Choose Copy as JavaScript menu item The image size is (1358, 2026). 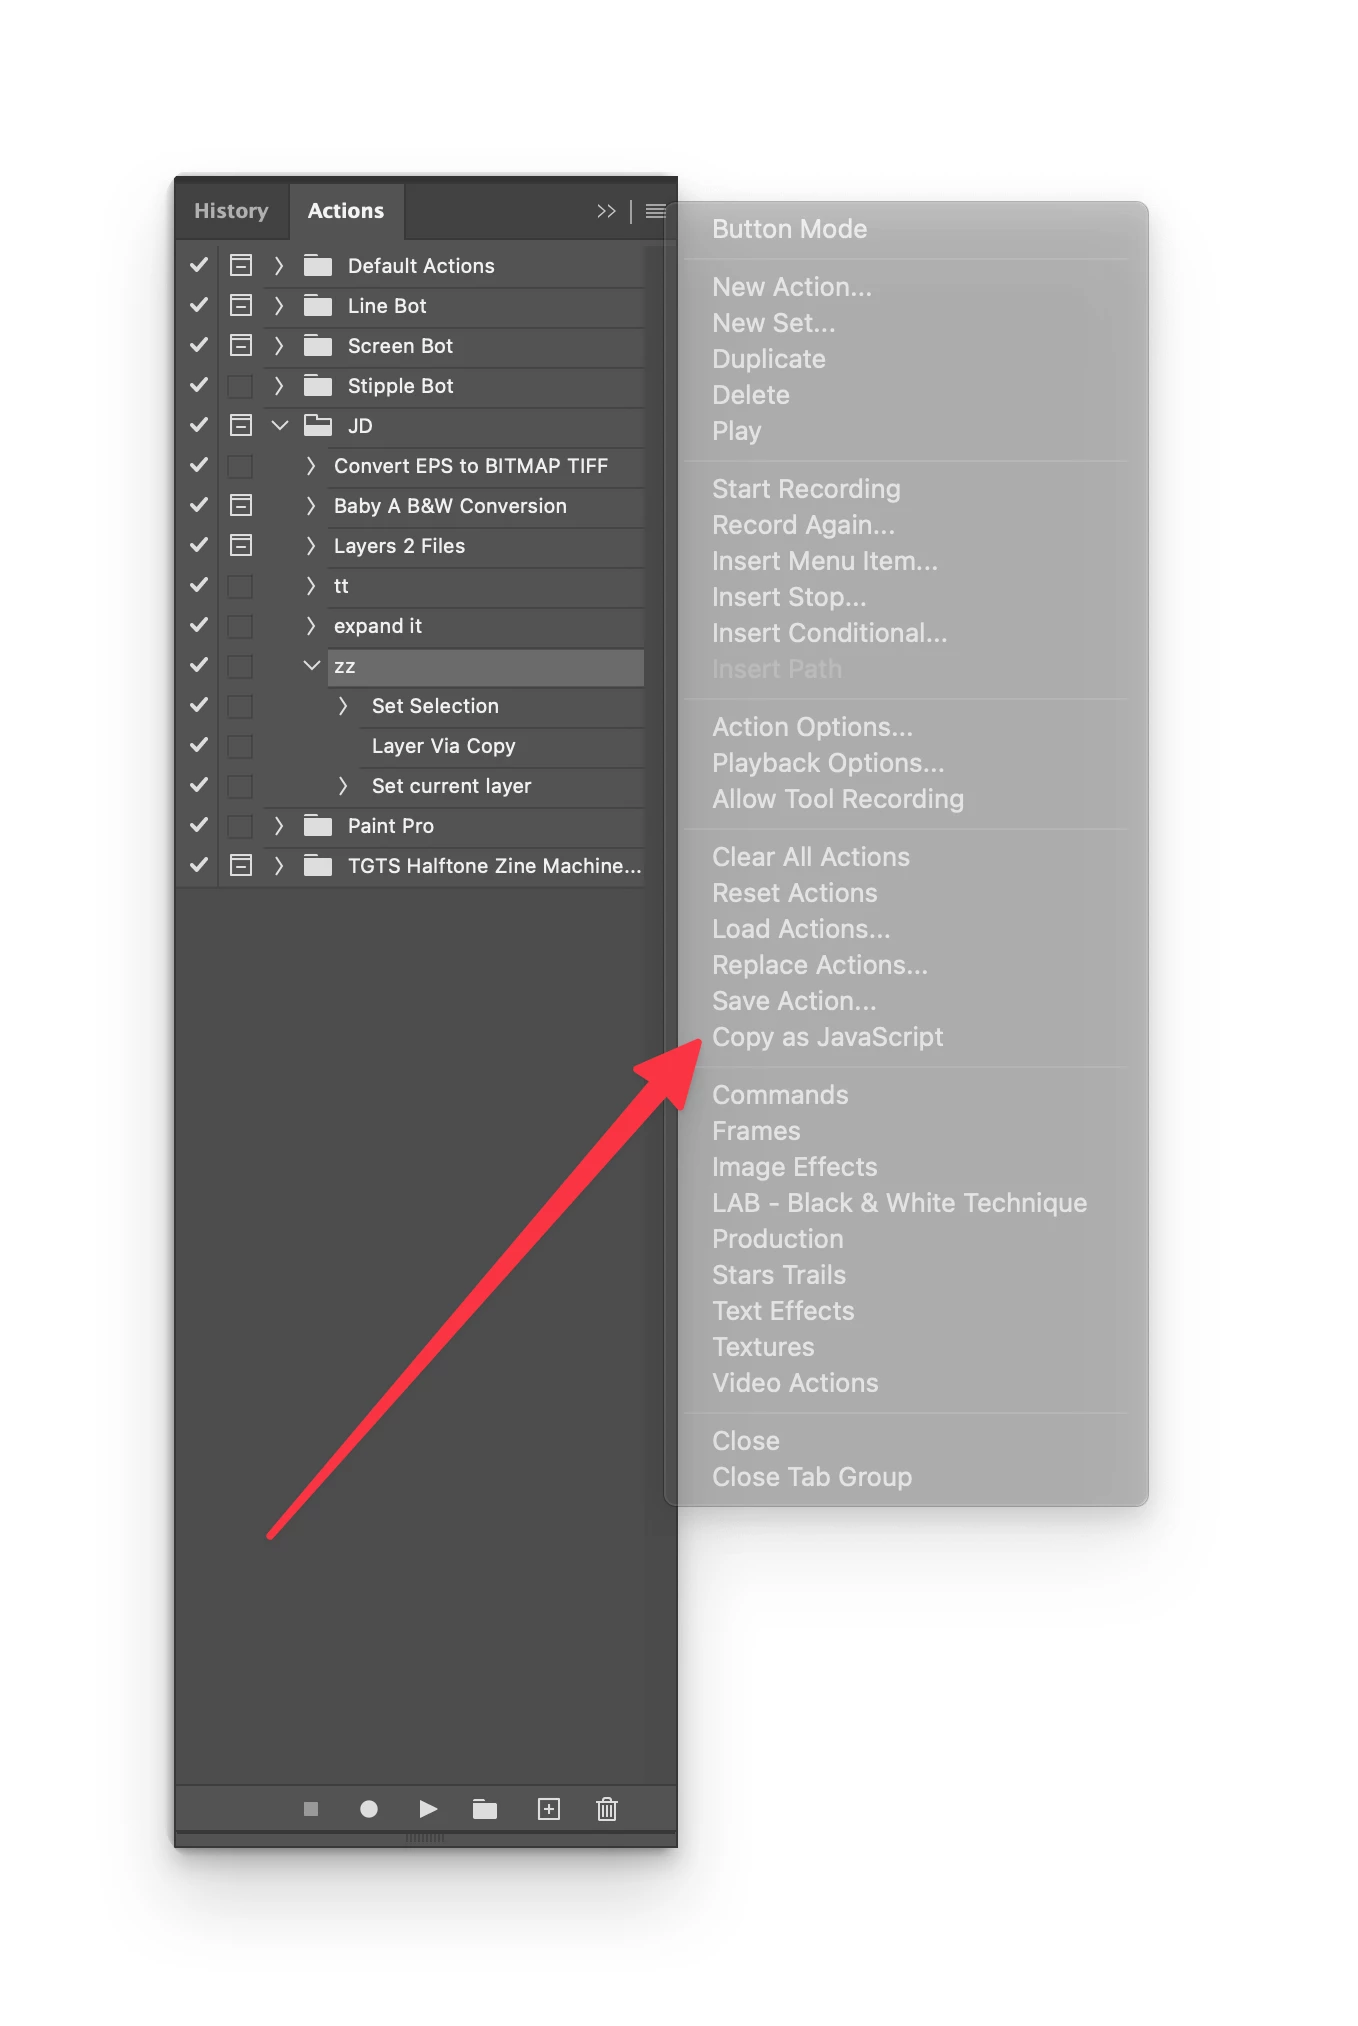[x=828, y=1037]
